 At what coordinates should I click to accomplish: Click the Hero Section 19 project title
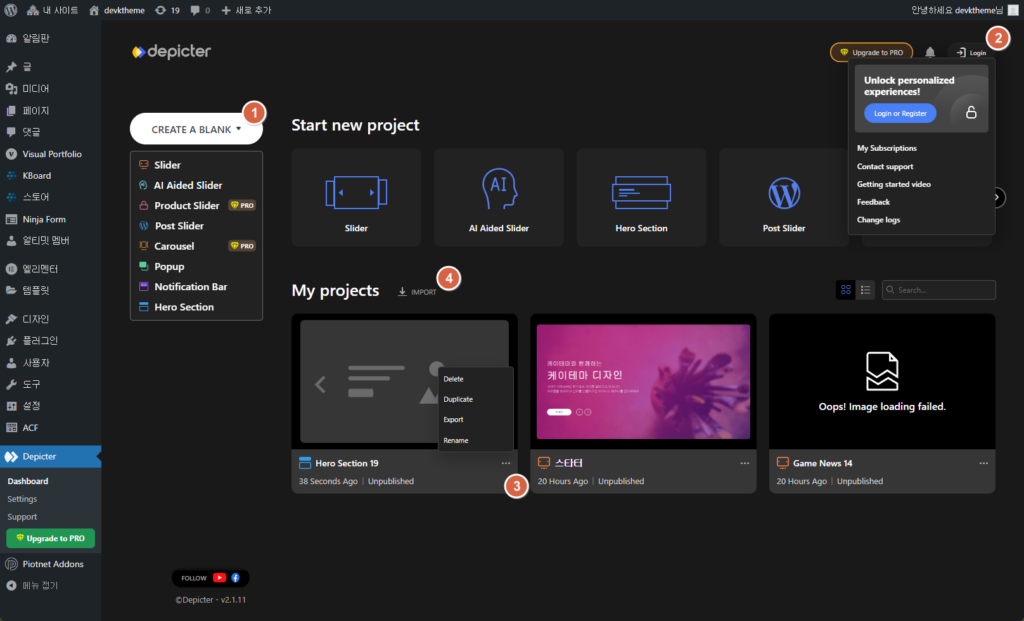347,463
